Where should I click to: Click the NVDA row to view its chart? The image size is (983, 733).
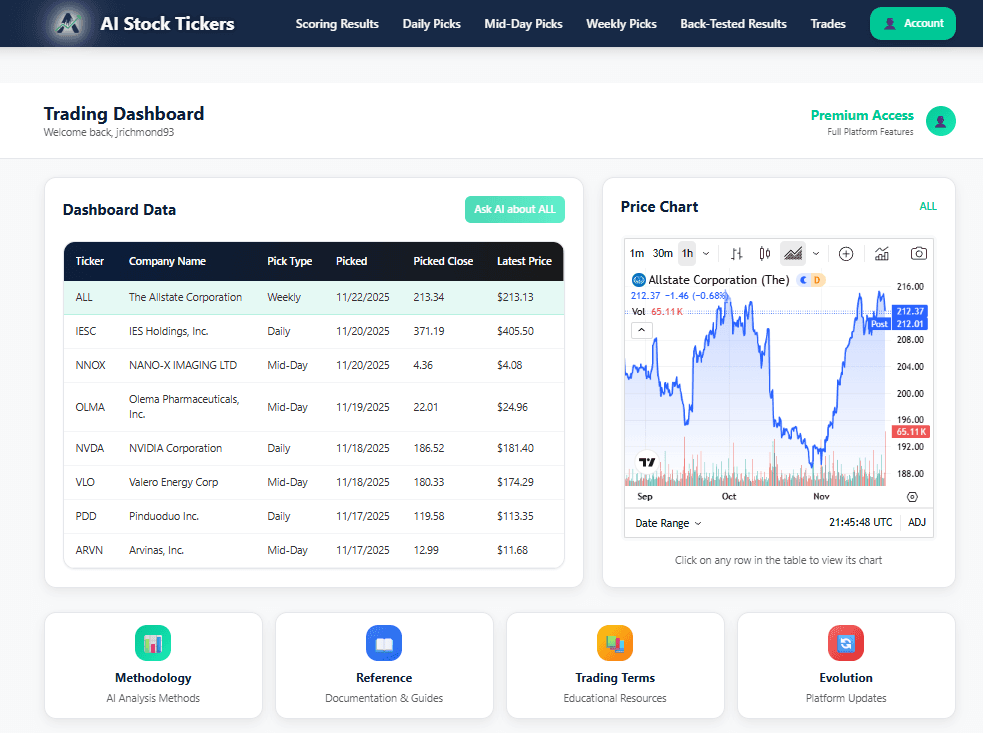300,448
